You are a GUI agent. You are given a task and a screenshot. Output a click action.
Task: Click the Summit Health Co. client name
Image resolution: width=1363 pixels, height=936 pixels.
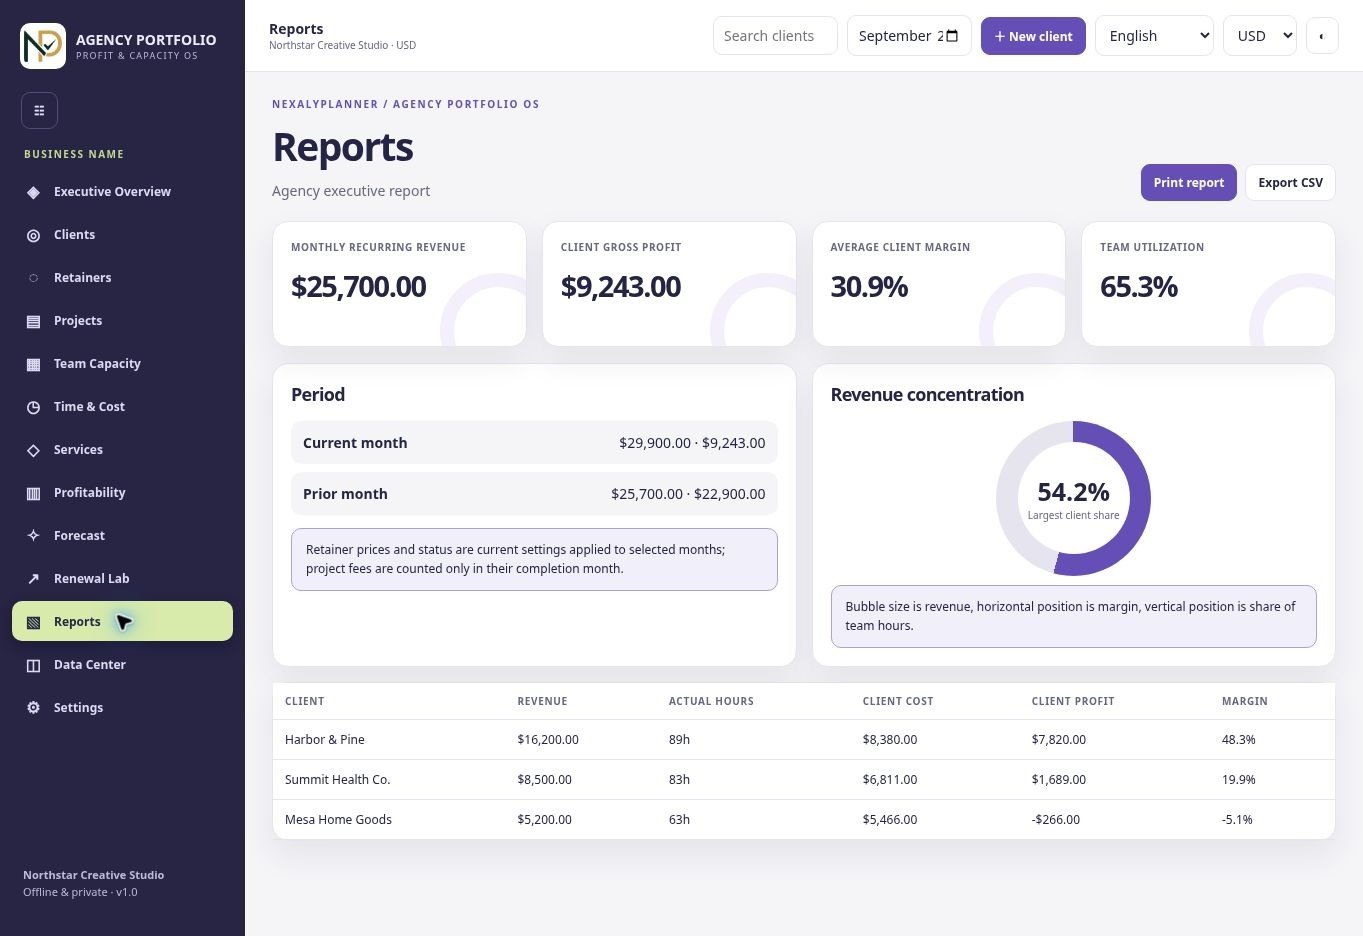[x=338, y=780]
